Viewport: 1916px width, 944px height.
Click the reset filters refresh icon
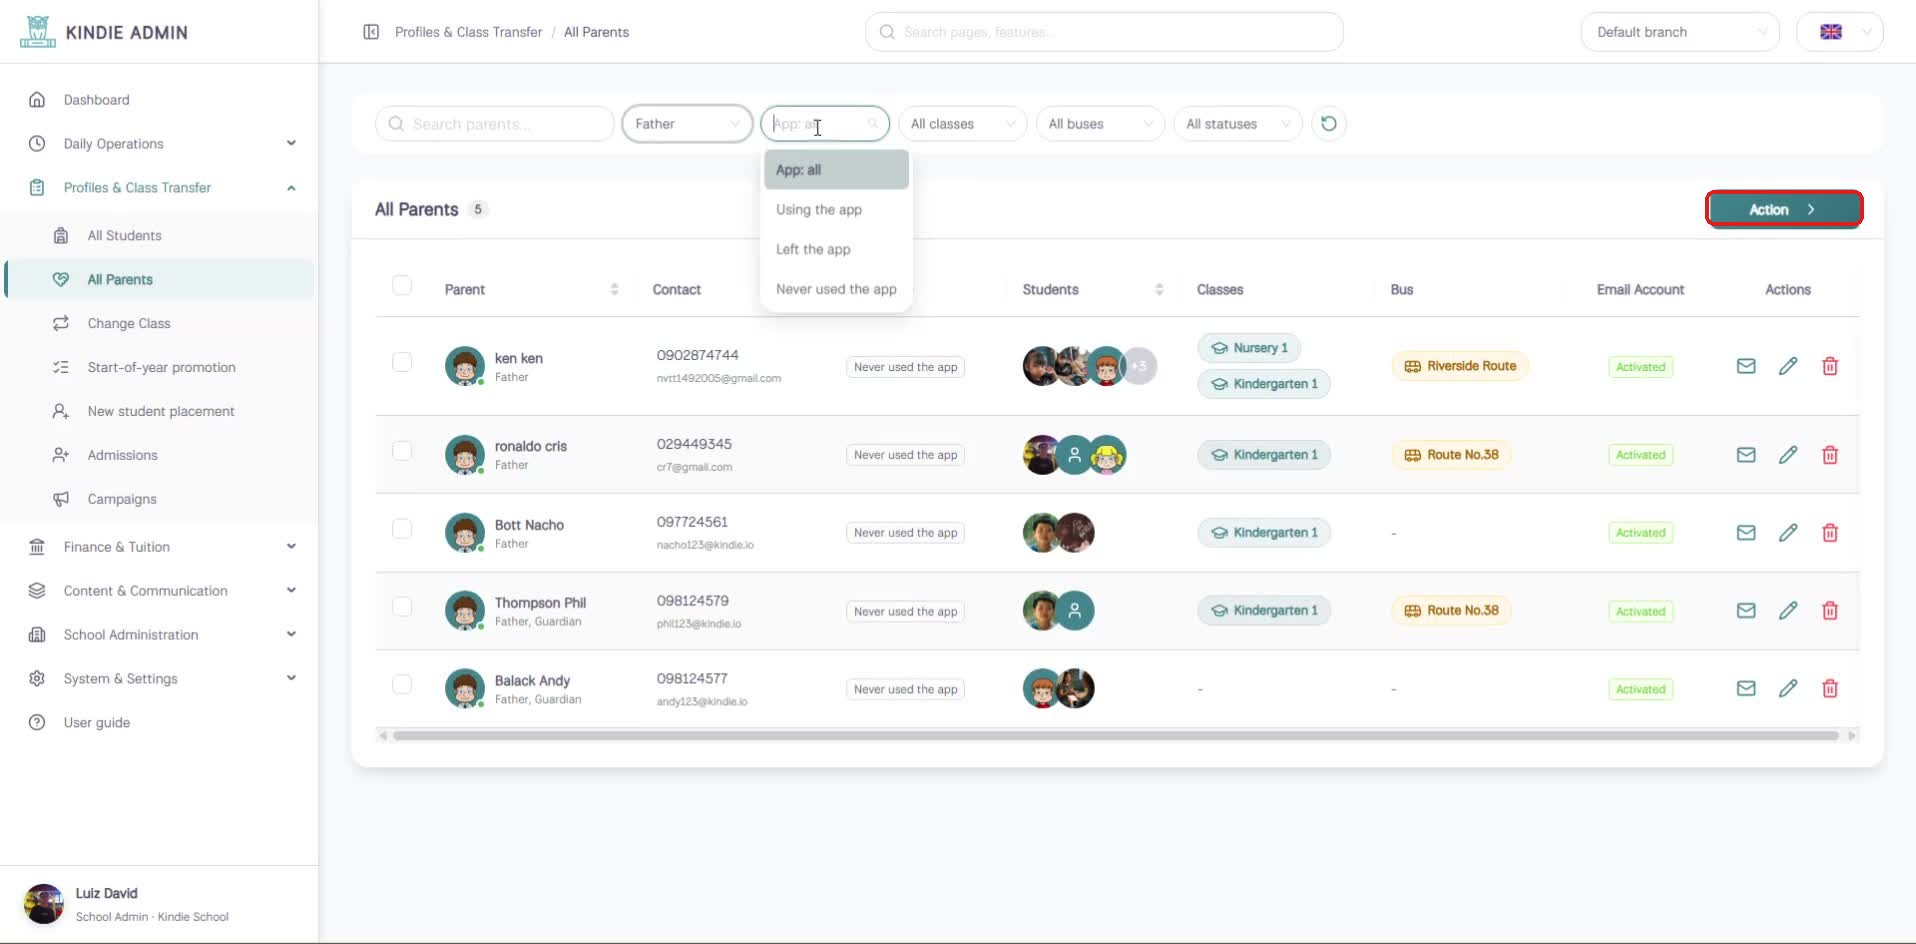1328,124
